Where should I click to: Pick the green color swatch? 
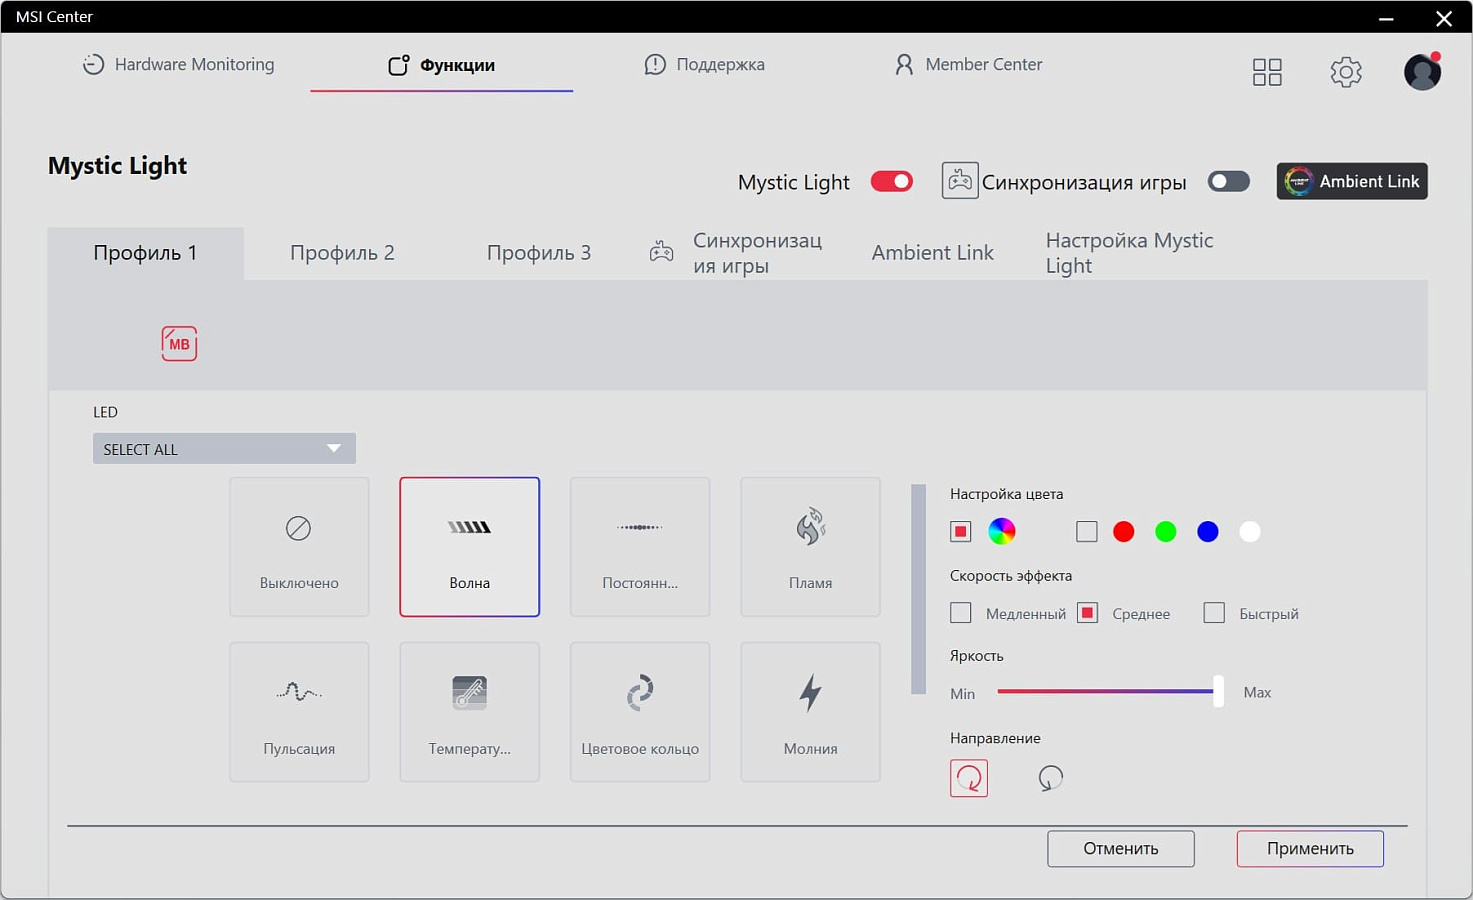(1166, 532)
